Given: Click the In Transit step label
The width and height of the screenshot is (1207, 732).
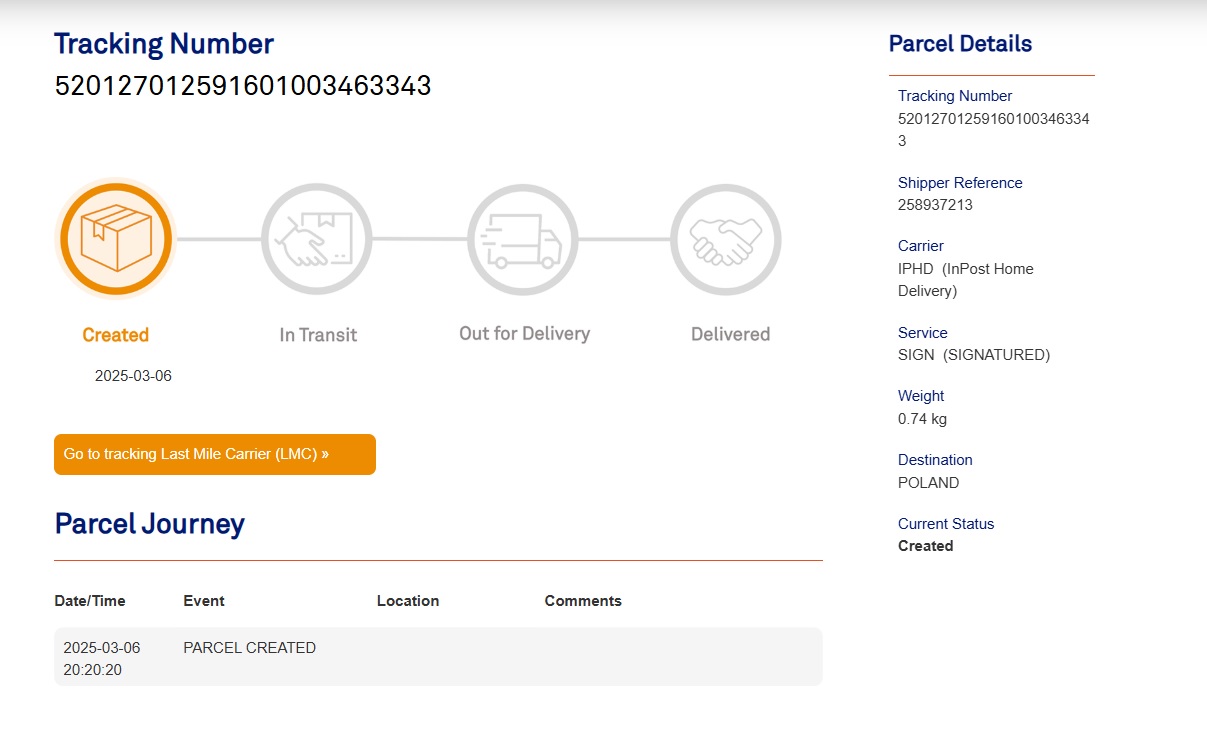Looking at the screenshot, I should tap(318, 335).
